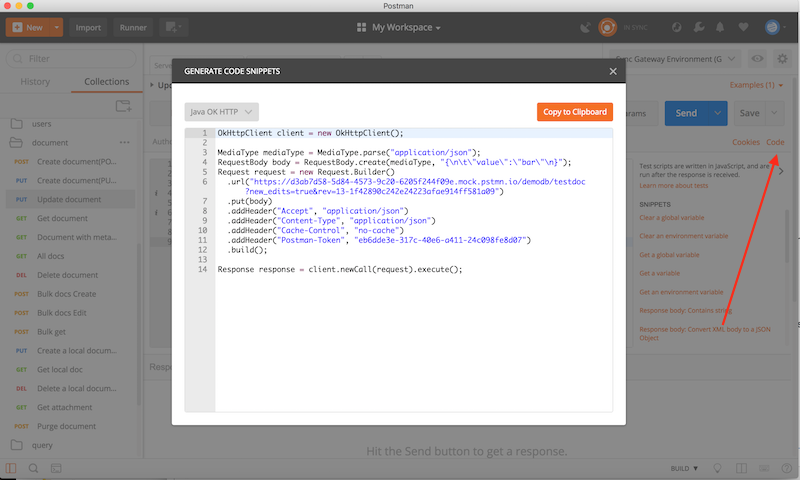Open the user avatar menu
The height and width of the screenshot is (480, 800).
click(774, 28)
